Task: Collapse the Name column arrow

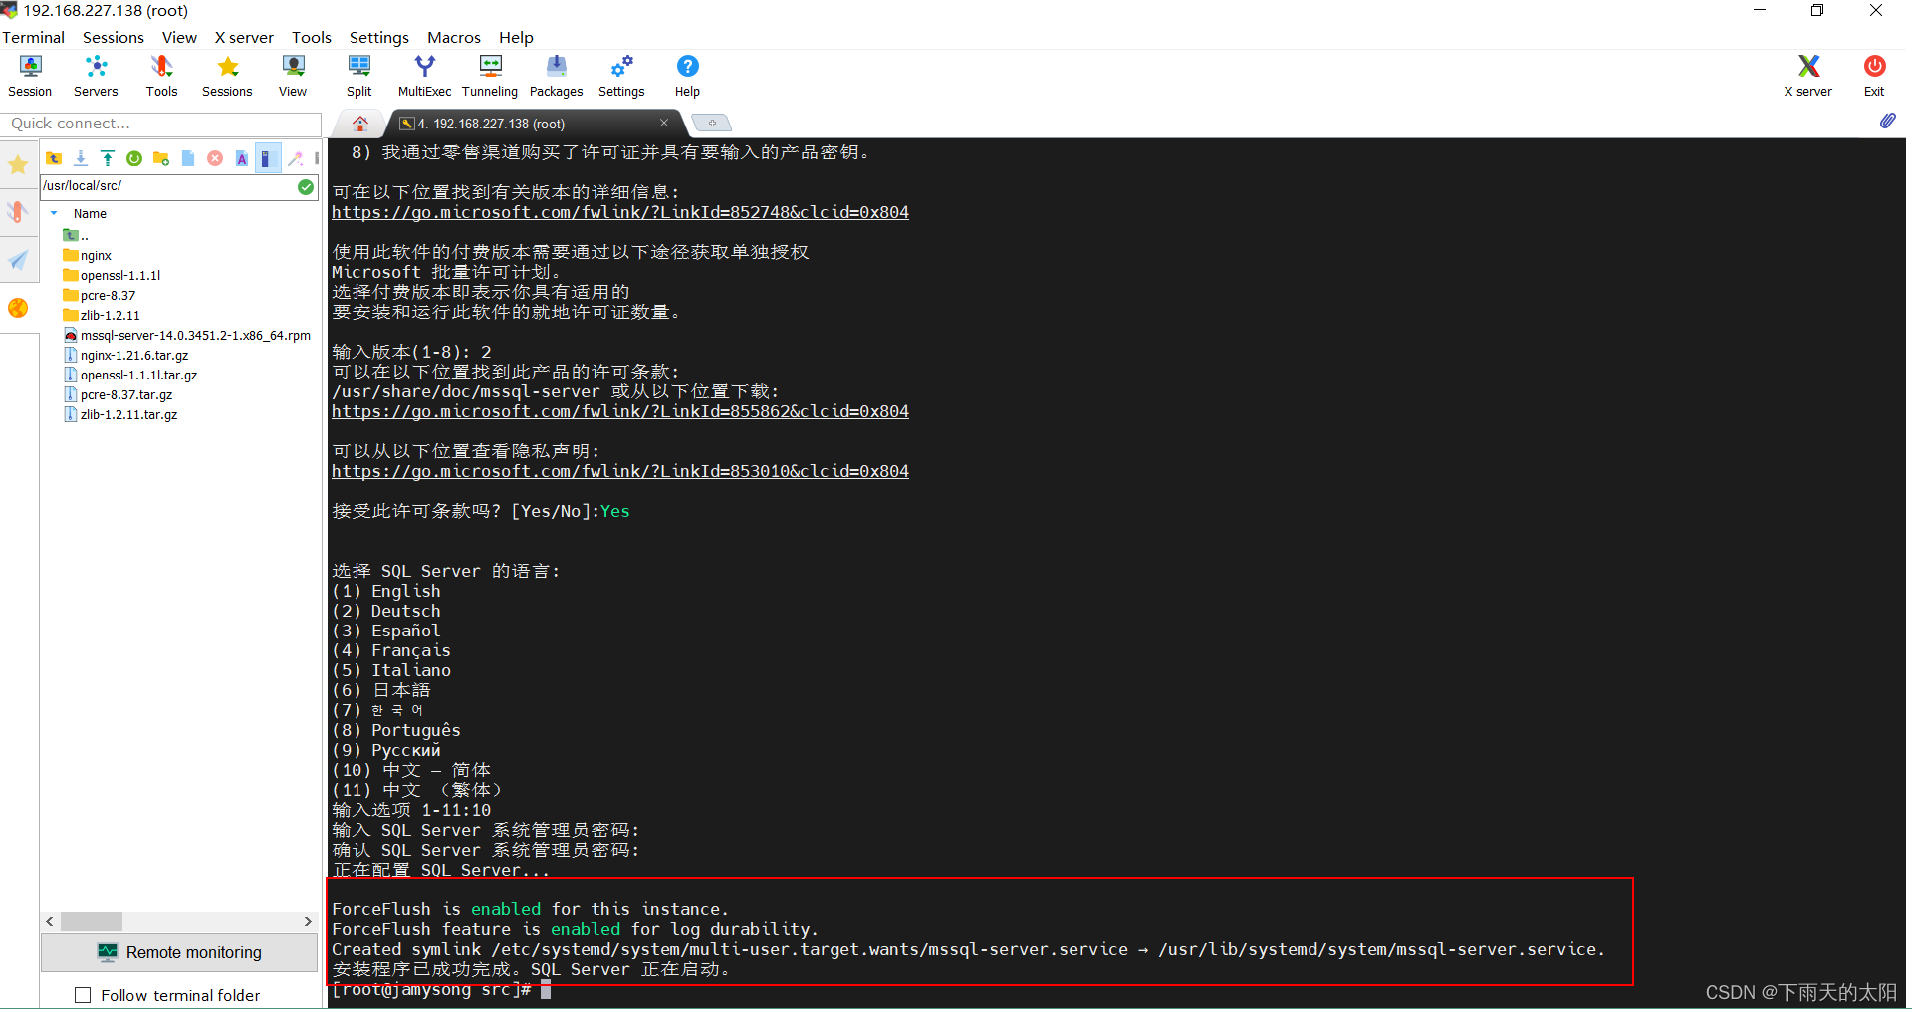Action: click(x=54, y=213)
